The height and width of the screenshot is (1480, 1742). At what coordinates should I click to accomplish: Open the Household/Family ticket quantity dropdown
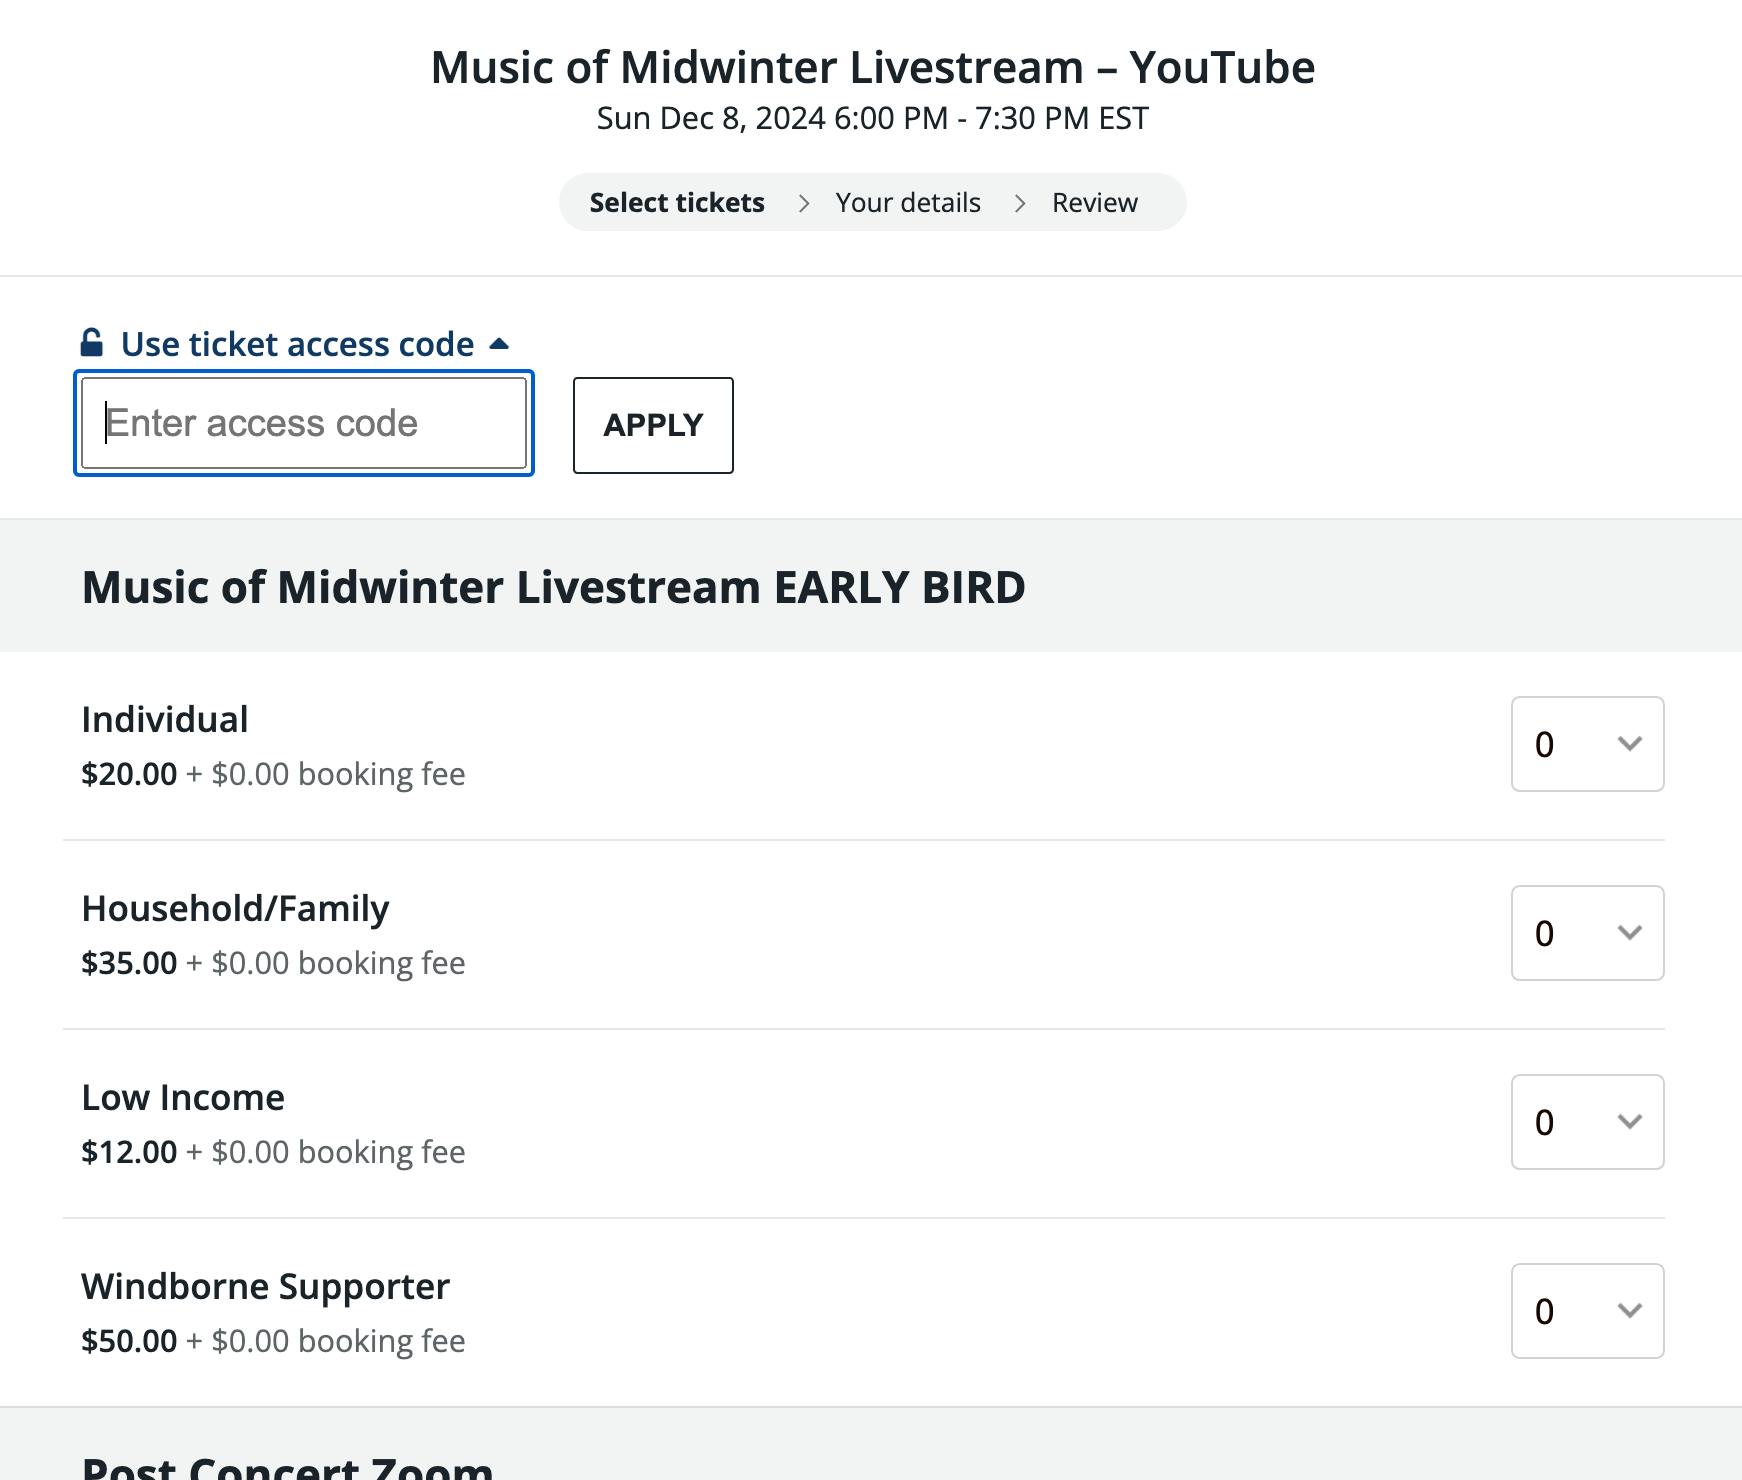pos(1587,933)
